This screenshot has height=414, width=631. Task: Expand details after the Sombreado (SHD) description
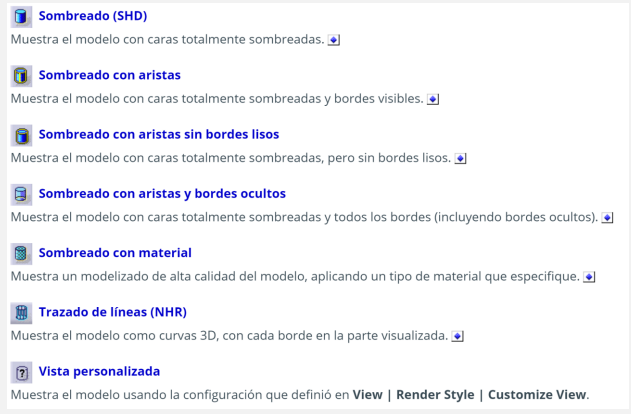tap(334, 40)
